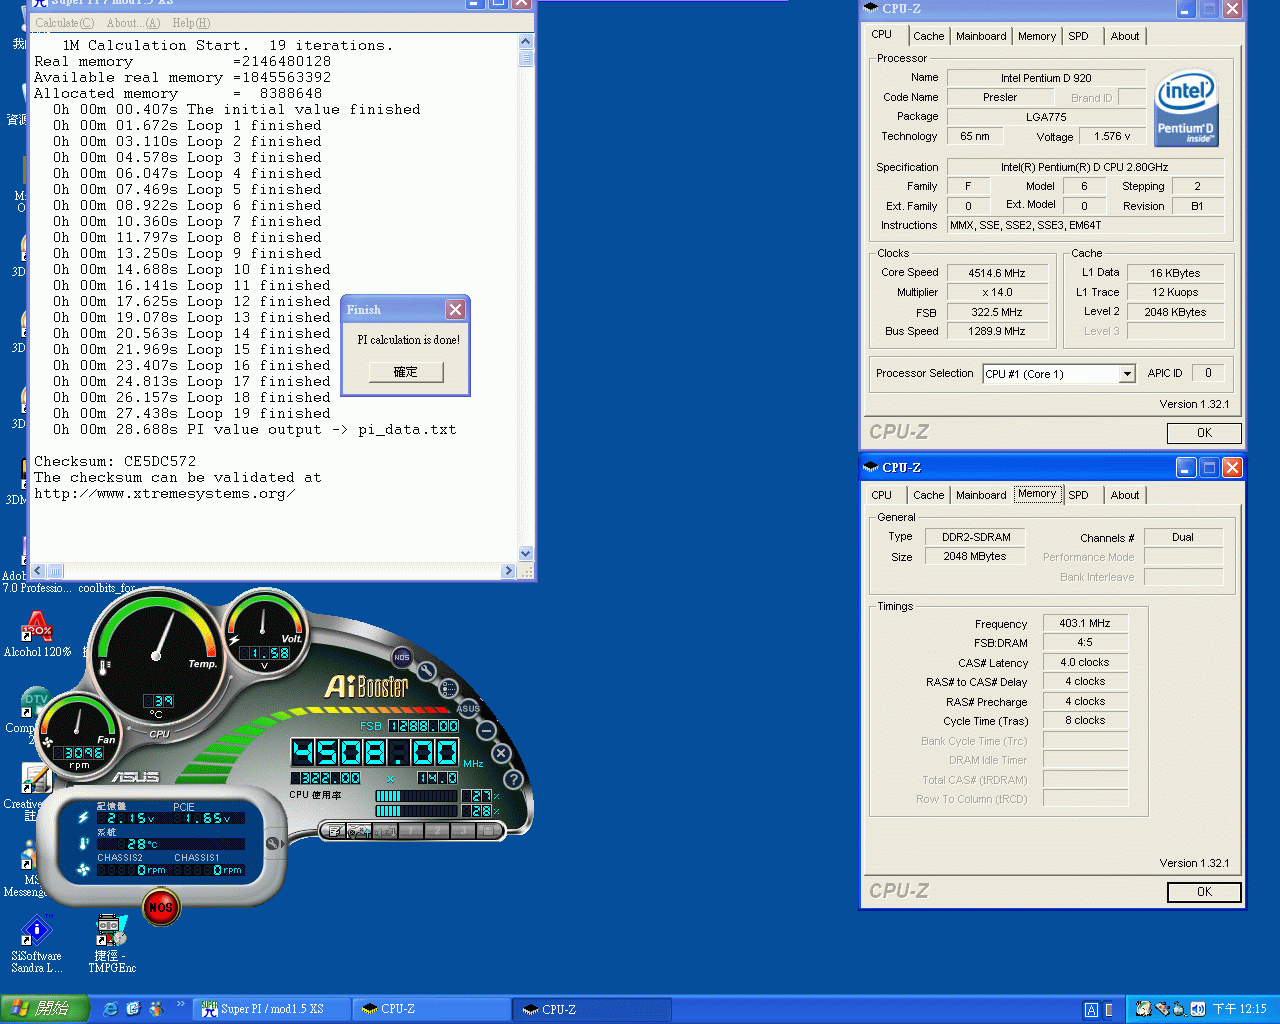Click the save disk icon in AI Booster toolbar

488,831
